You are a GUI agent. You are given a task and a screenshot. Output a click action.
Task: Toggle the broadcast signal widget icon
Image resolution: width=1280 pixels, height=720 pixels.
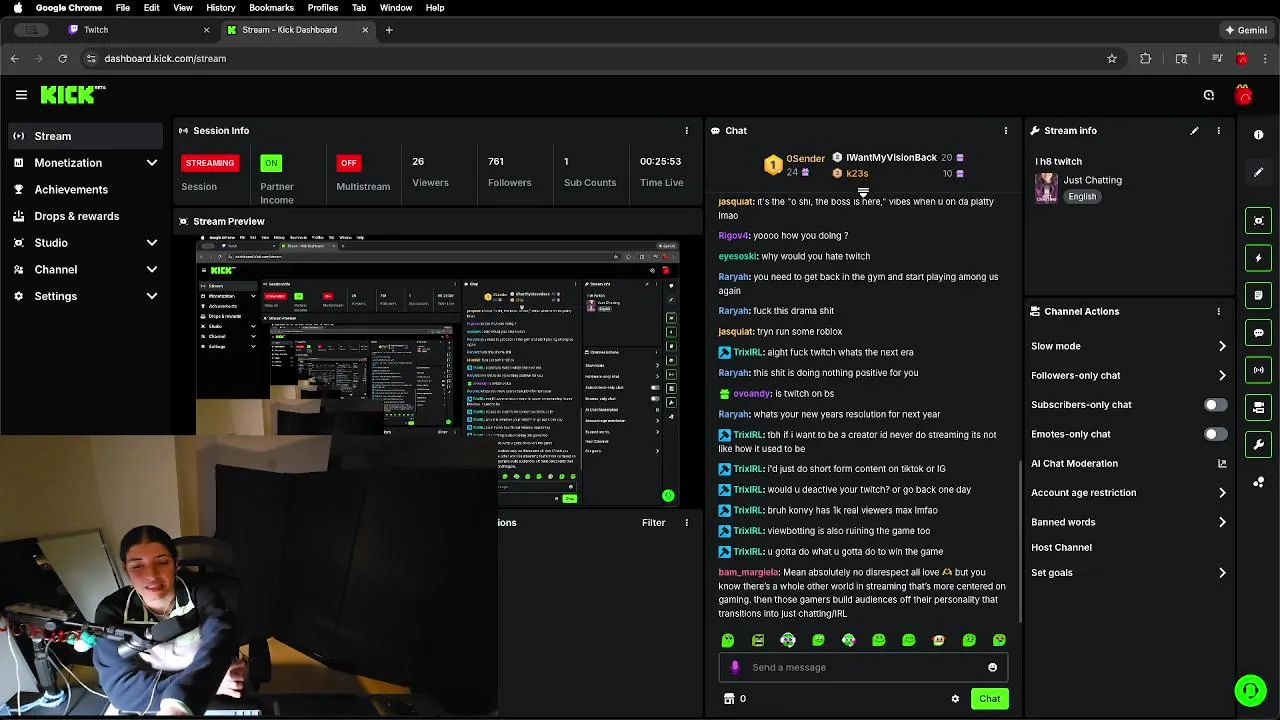coord(1258,370)
